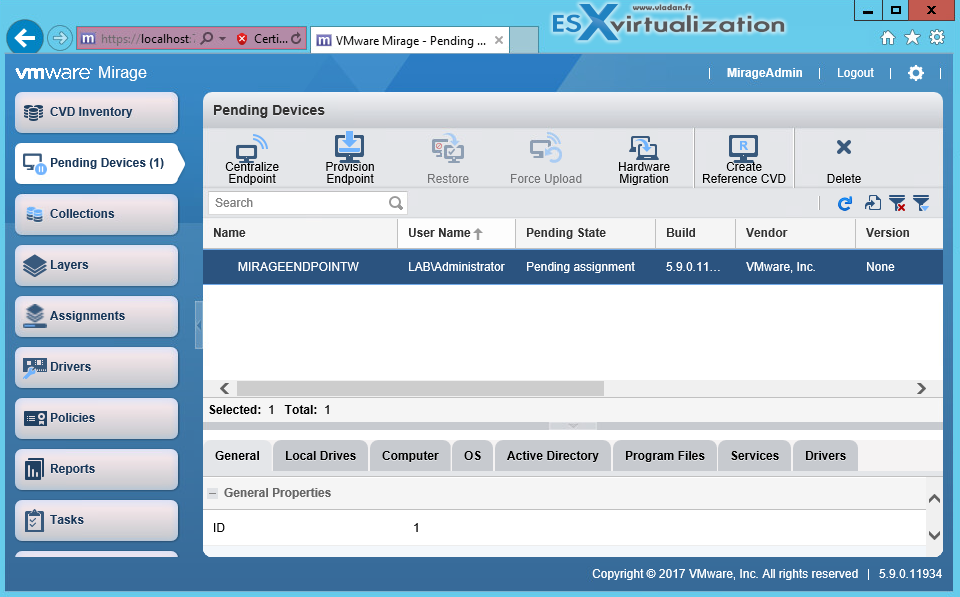Image resolution: width=960 pixels, height=597 pixels.
Task: Click the certificate error indicator
Action: click(262, 39)
